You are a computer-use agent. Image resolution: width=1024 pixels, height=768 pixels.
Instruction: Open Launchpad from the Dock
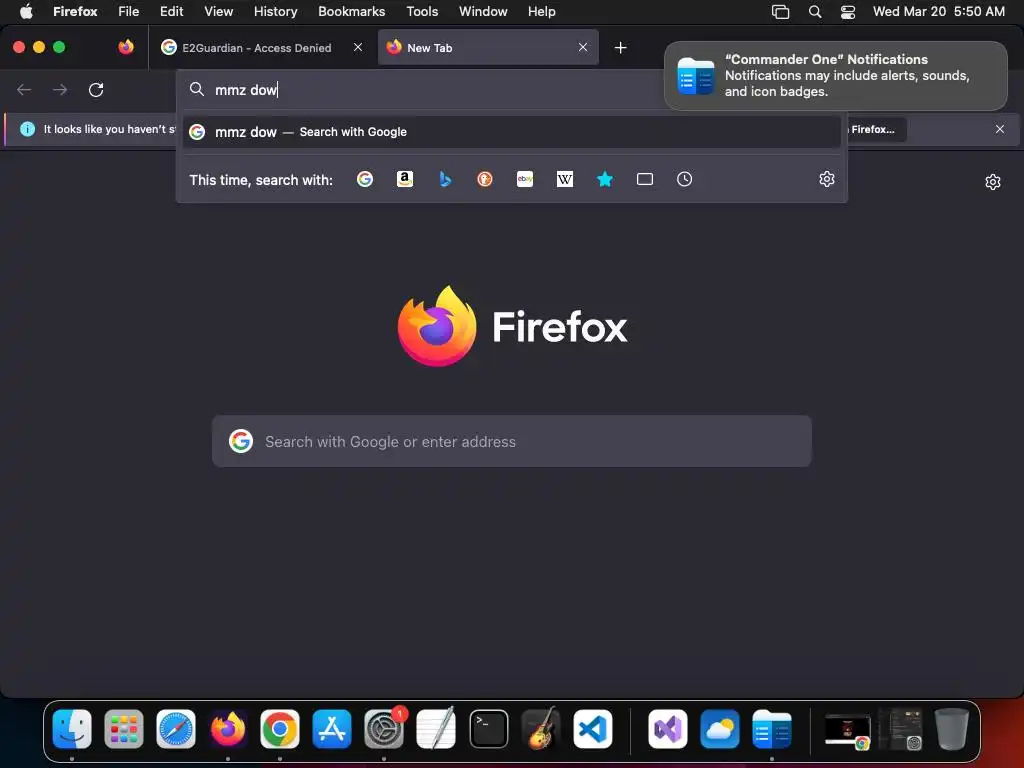(123, 729)
